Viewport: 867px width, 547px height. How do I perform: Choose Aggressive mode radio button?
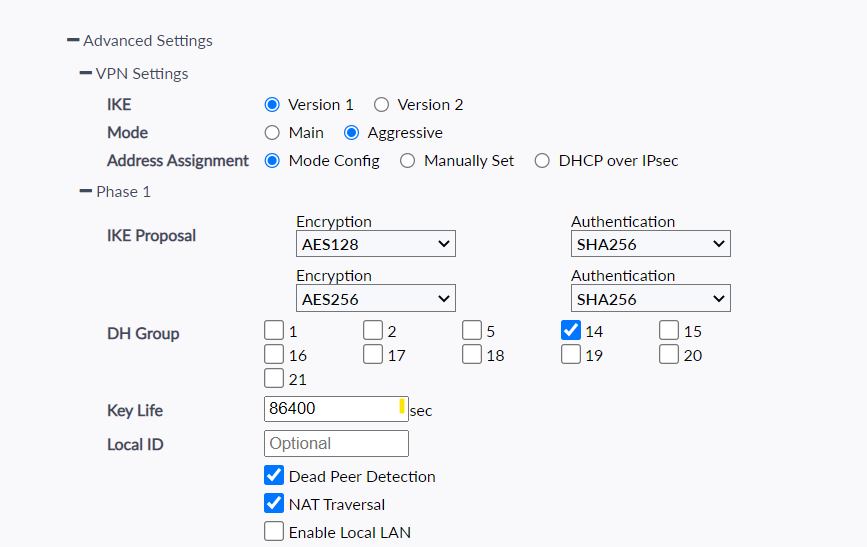(x=351, y=133)
